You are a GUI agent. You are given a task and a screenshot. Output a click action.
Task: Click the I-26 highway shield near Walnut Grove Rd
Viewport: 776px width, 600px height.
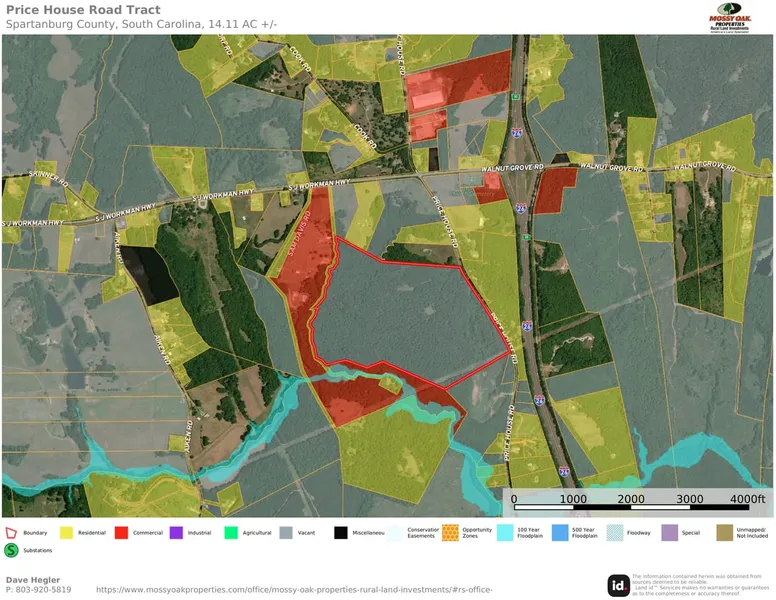point(523,208)
